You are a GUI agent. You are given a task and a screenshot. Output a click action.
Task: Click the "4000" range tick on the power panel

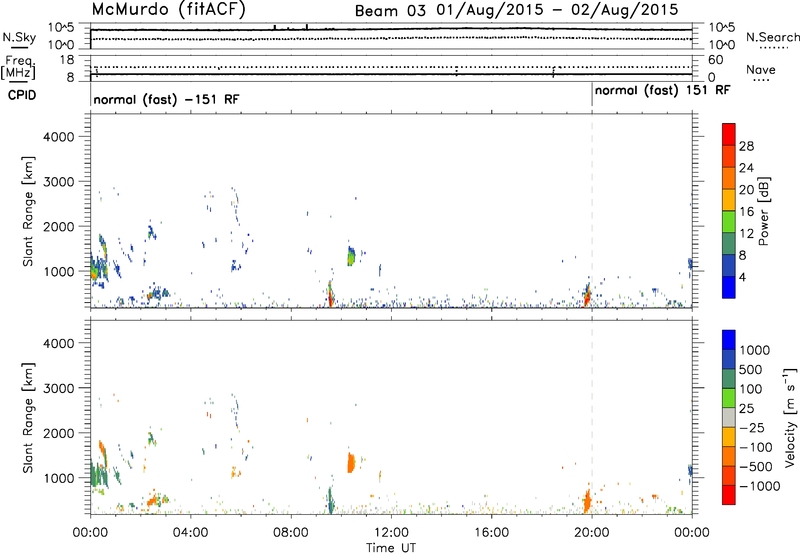tap(59, 137)
